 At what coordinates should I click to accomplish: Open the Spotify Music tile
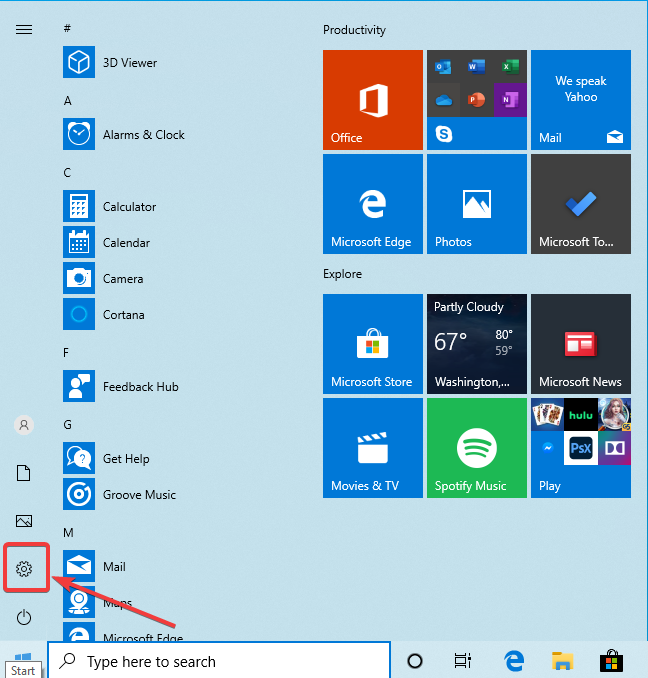pyautogui.click(x=477, y=448)
